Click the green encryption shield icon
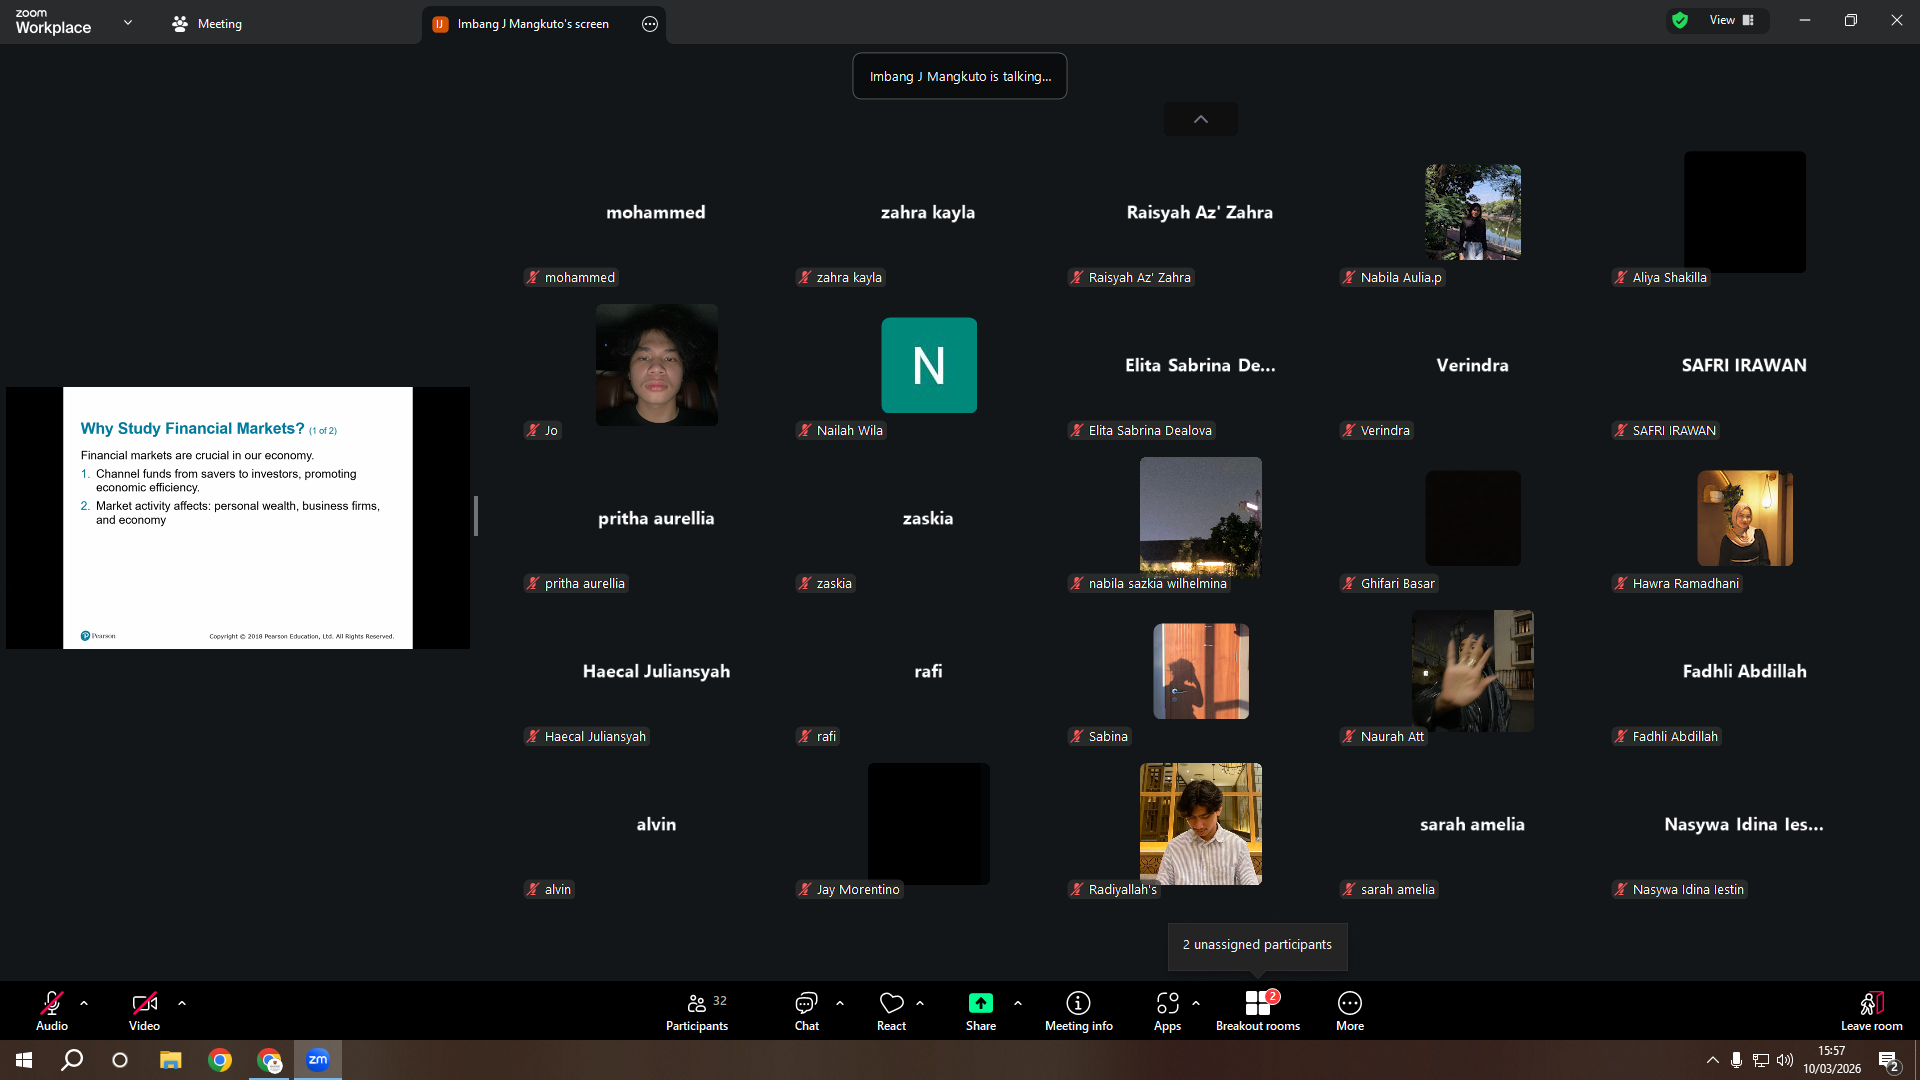 (x=1680, y=20)
